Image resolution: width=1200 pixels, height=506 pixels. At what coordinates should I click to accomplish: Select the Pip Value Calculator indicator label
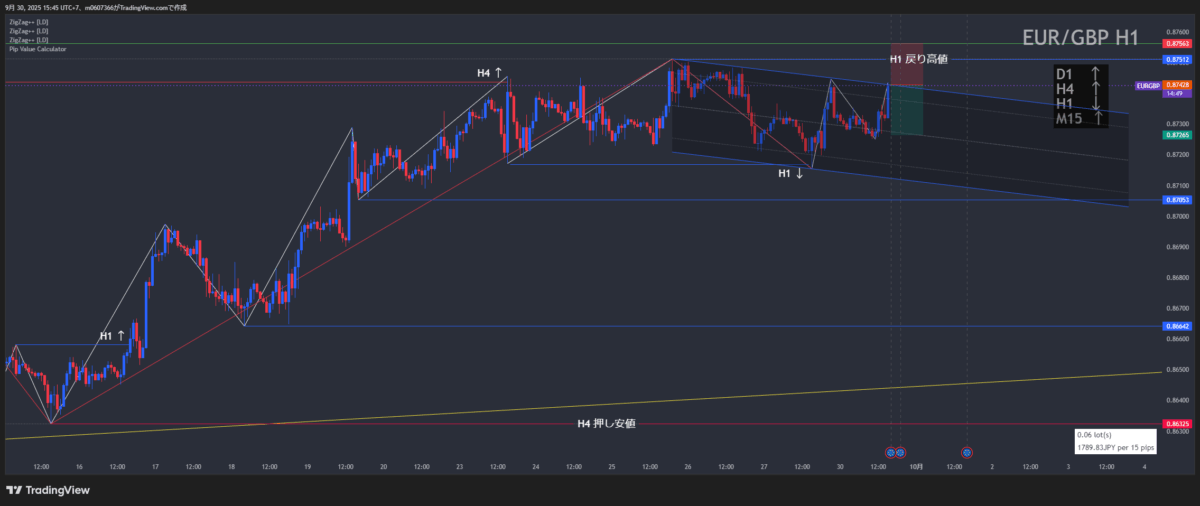click(x=38, y=48)
